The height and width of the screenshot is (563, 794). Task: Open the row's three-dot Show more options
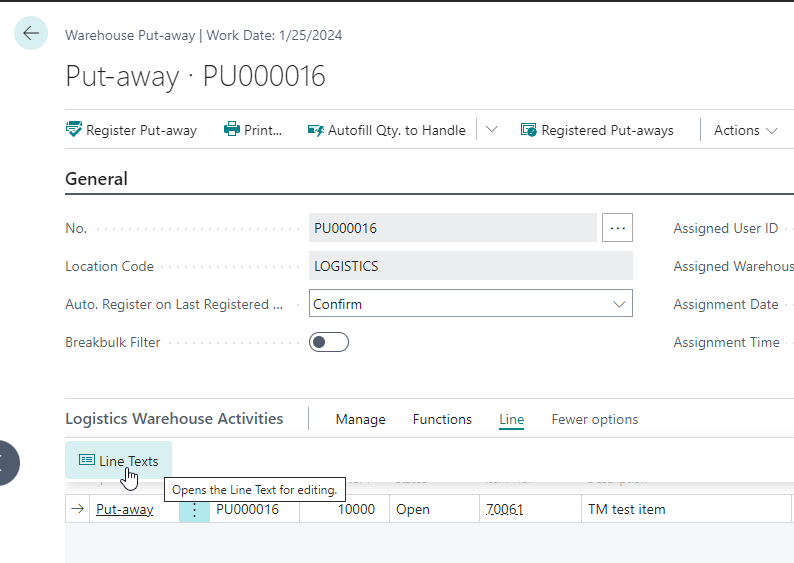[x=194, y=509]
